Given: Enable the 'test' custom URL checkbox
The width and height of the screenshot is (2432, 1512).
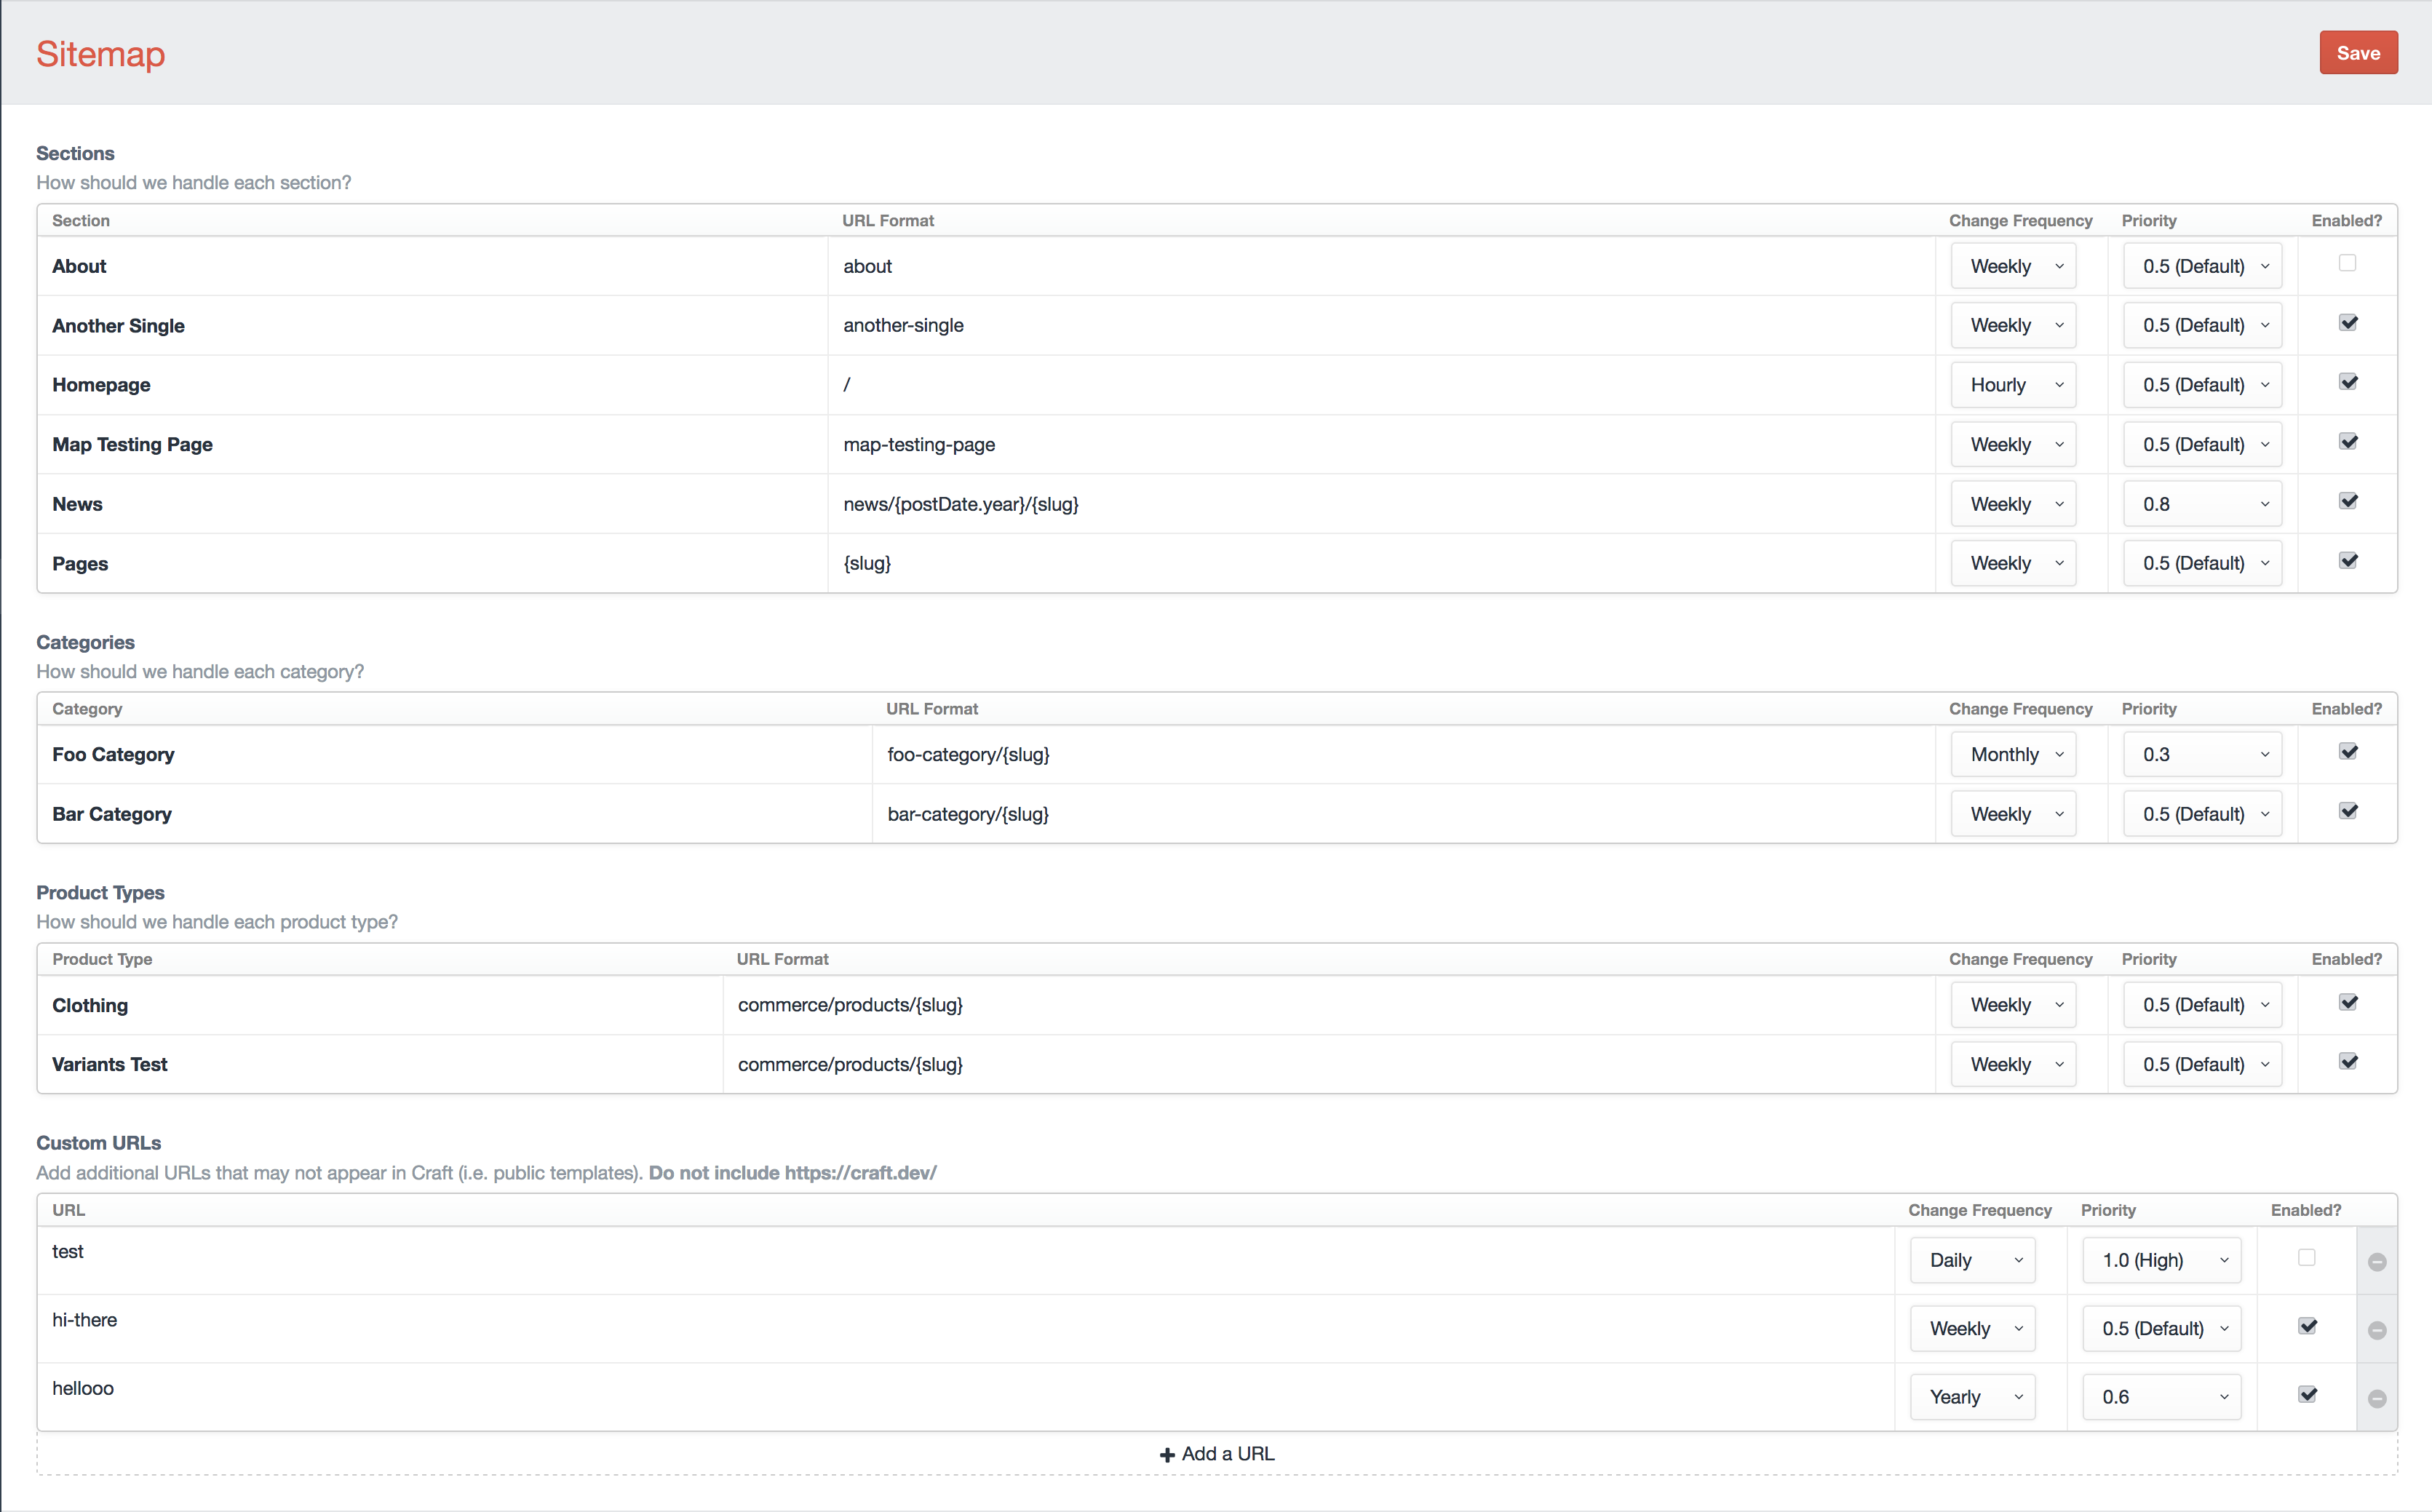Looking at the screenshot, I should (x=2306, y=1258).
